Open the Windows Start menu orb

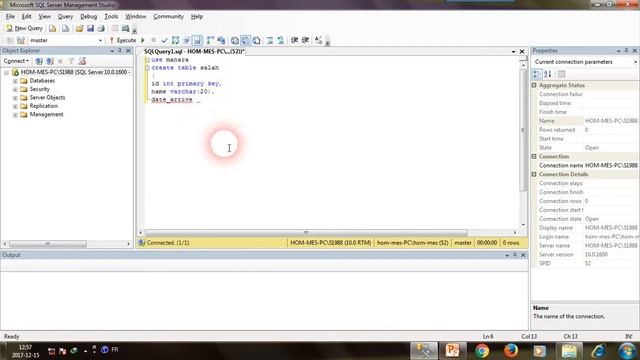click(627, 351)
